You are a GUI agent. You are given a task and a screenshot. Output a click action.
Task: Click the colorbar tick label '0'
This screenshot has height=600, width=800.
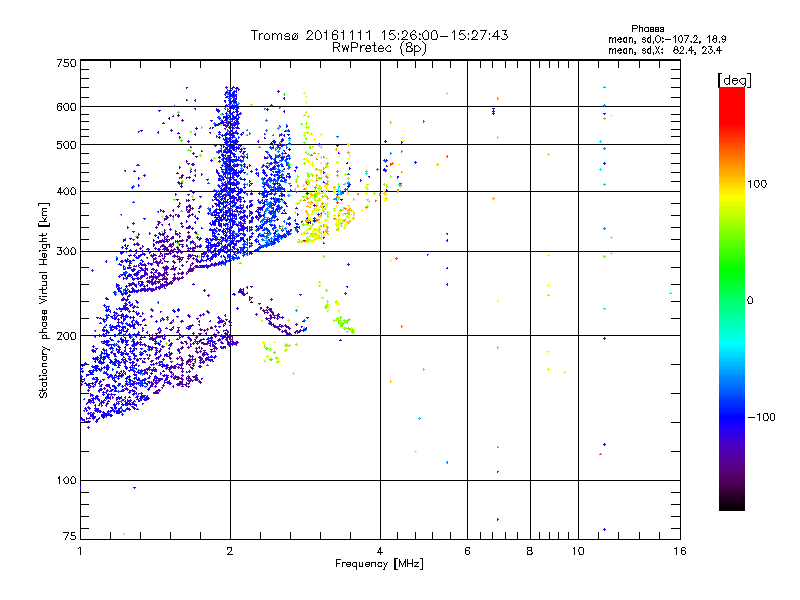pyautogui.click(x=750, y=300)
